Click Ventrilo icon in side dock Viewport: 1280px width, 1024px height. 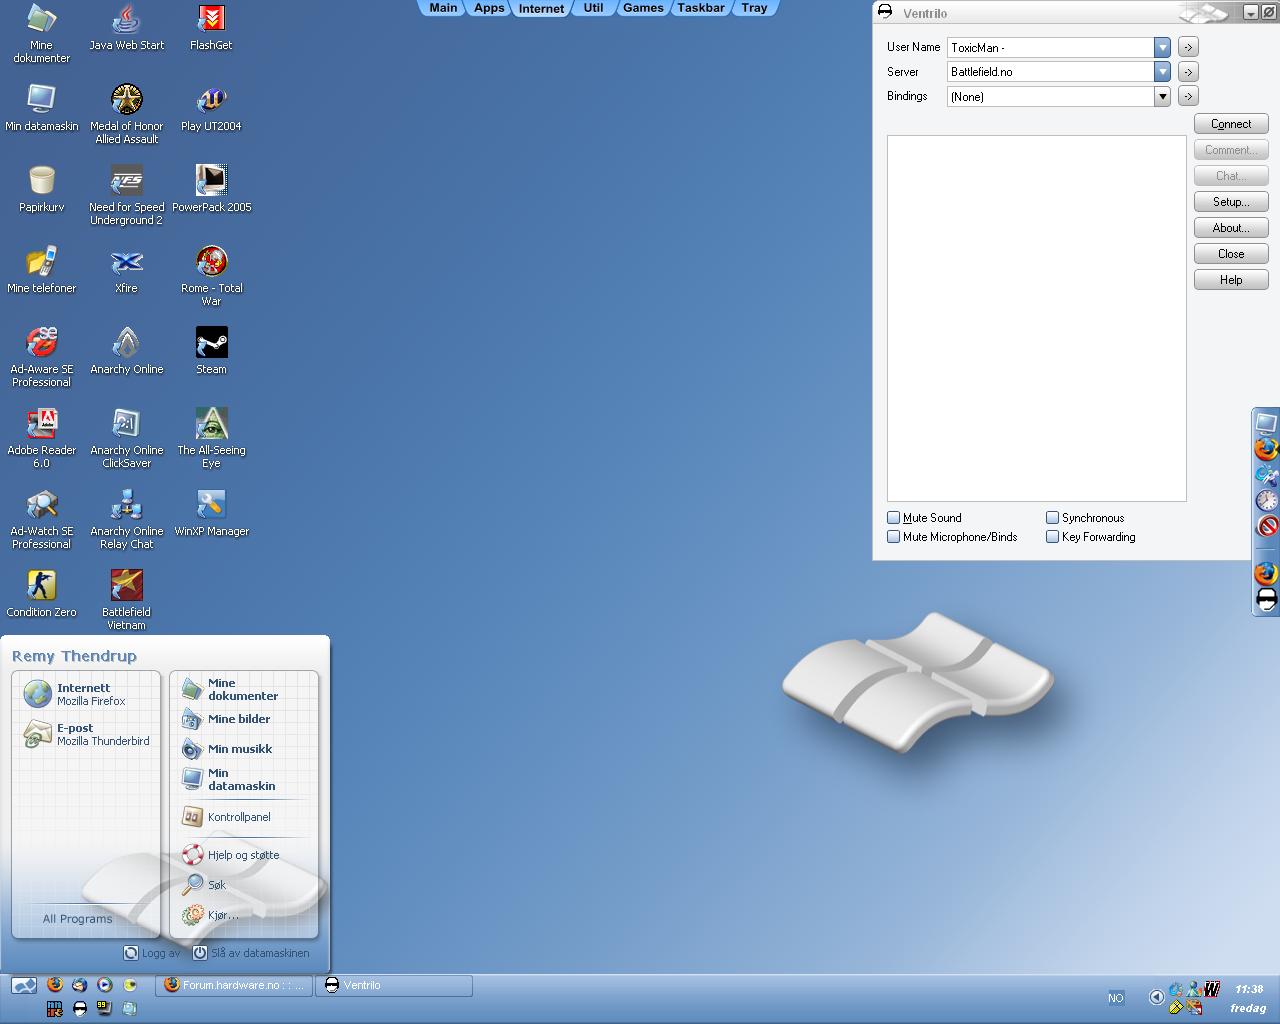1267,599
